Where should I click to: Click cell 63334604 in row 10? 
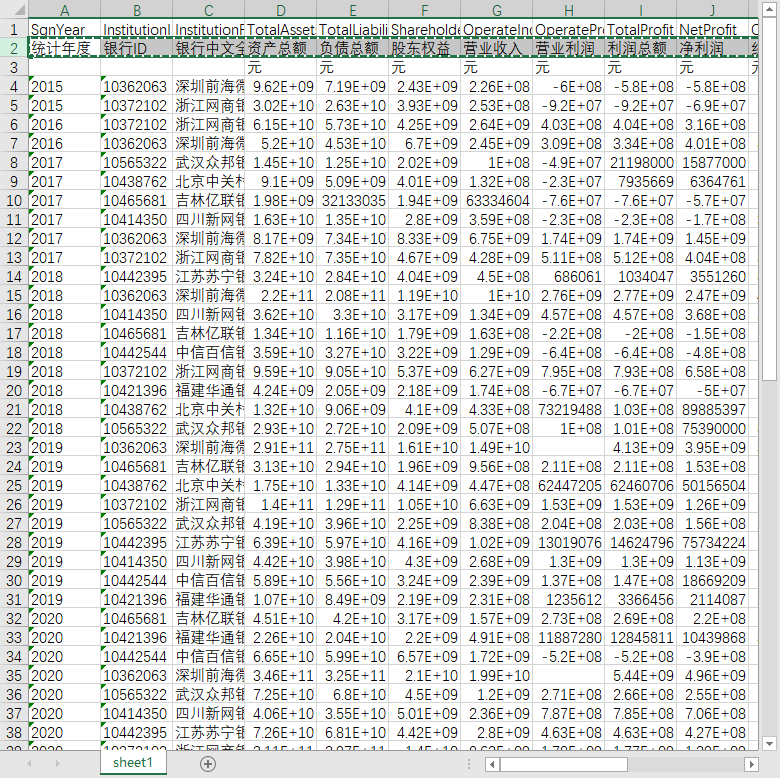[497, 200]
